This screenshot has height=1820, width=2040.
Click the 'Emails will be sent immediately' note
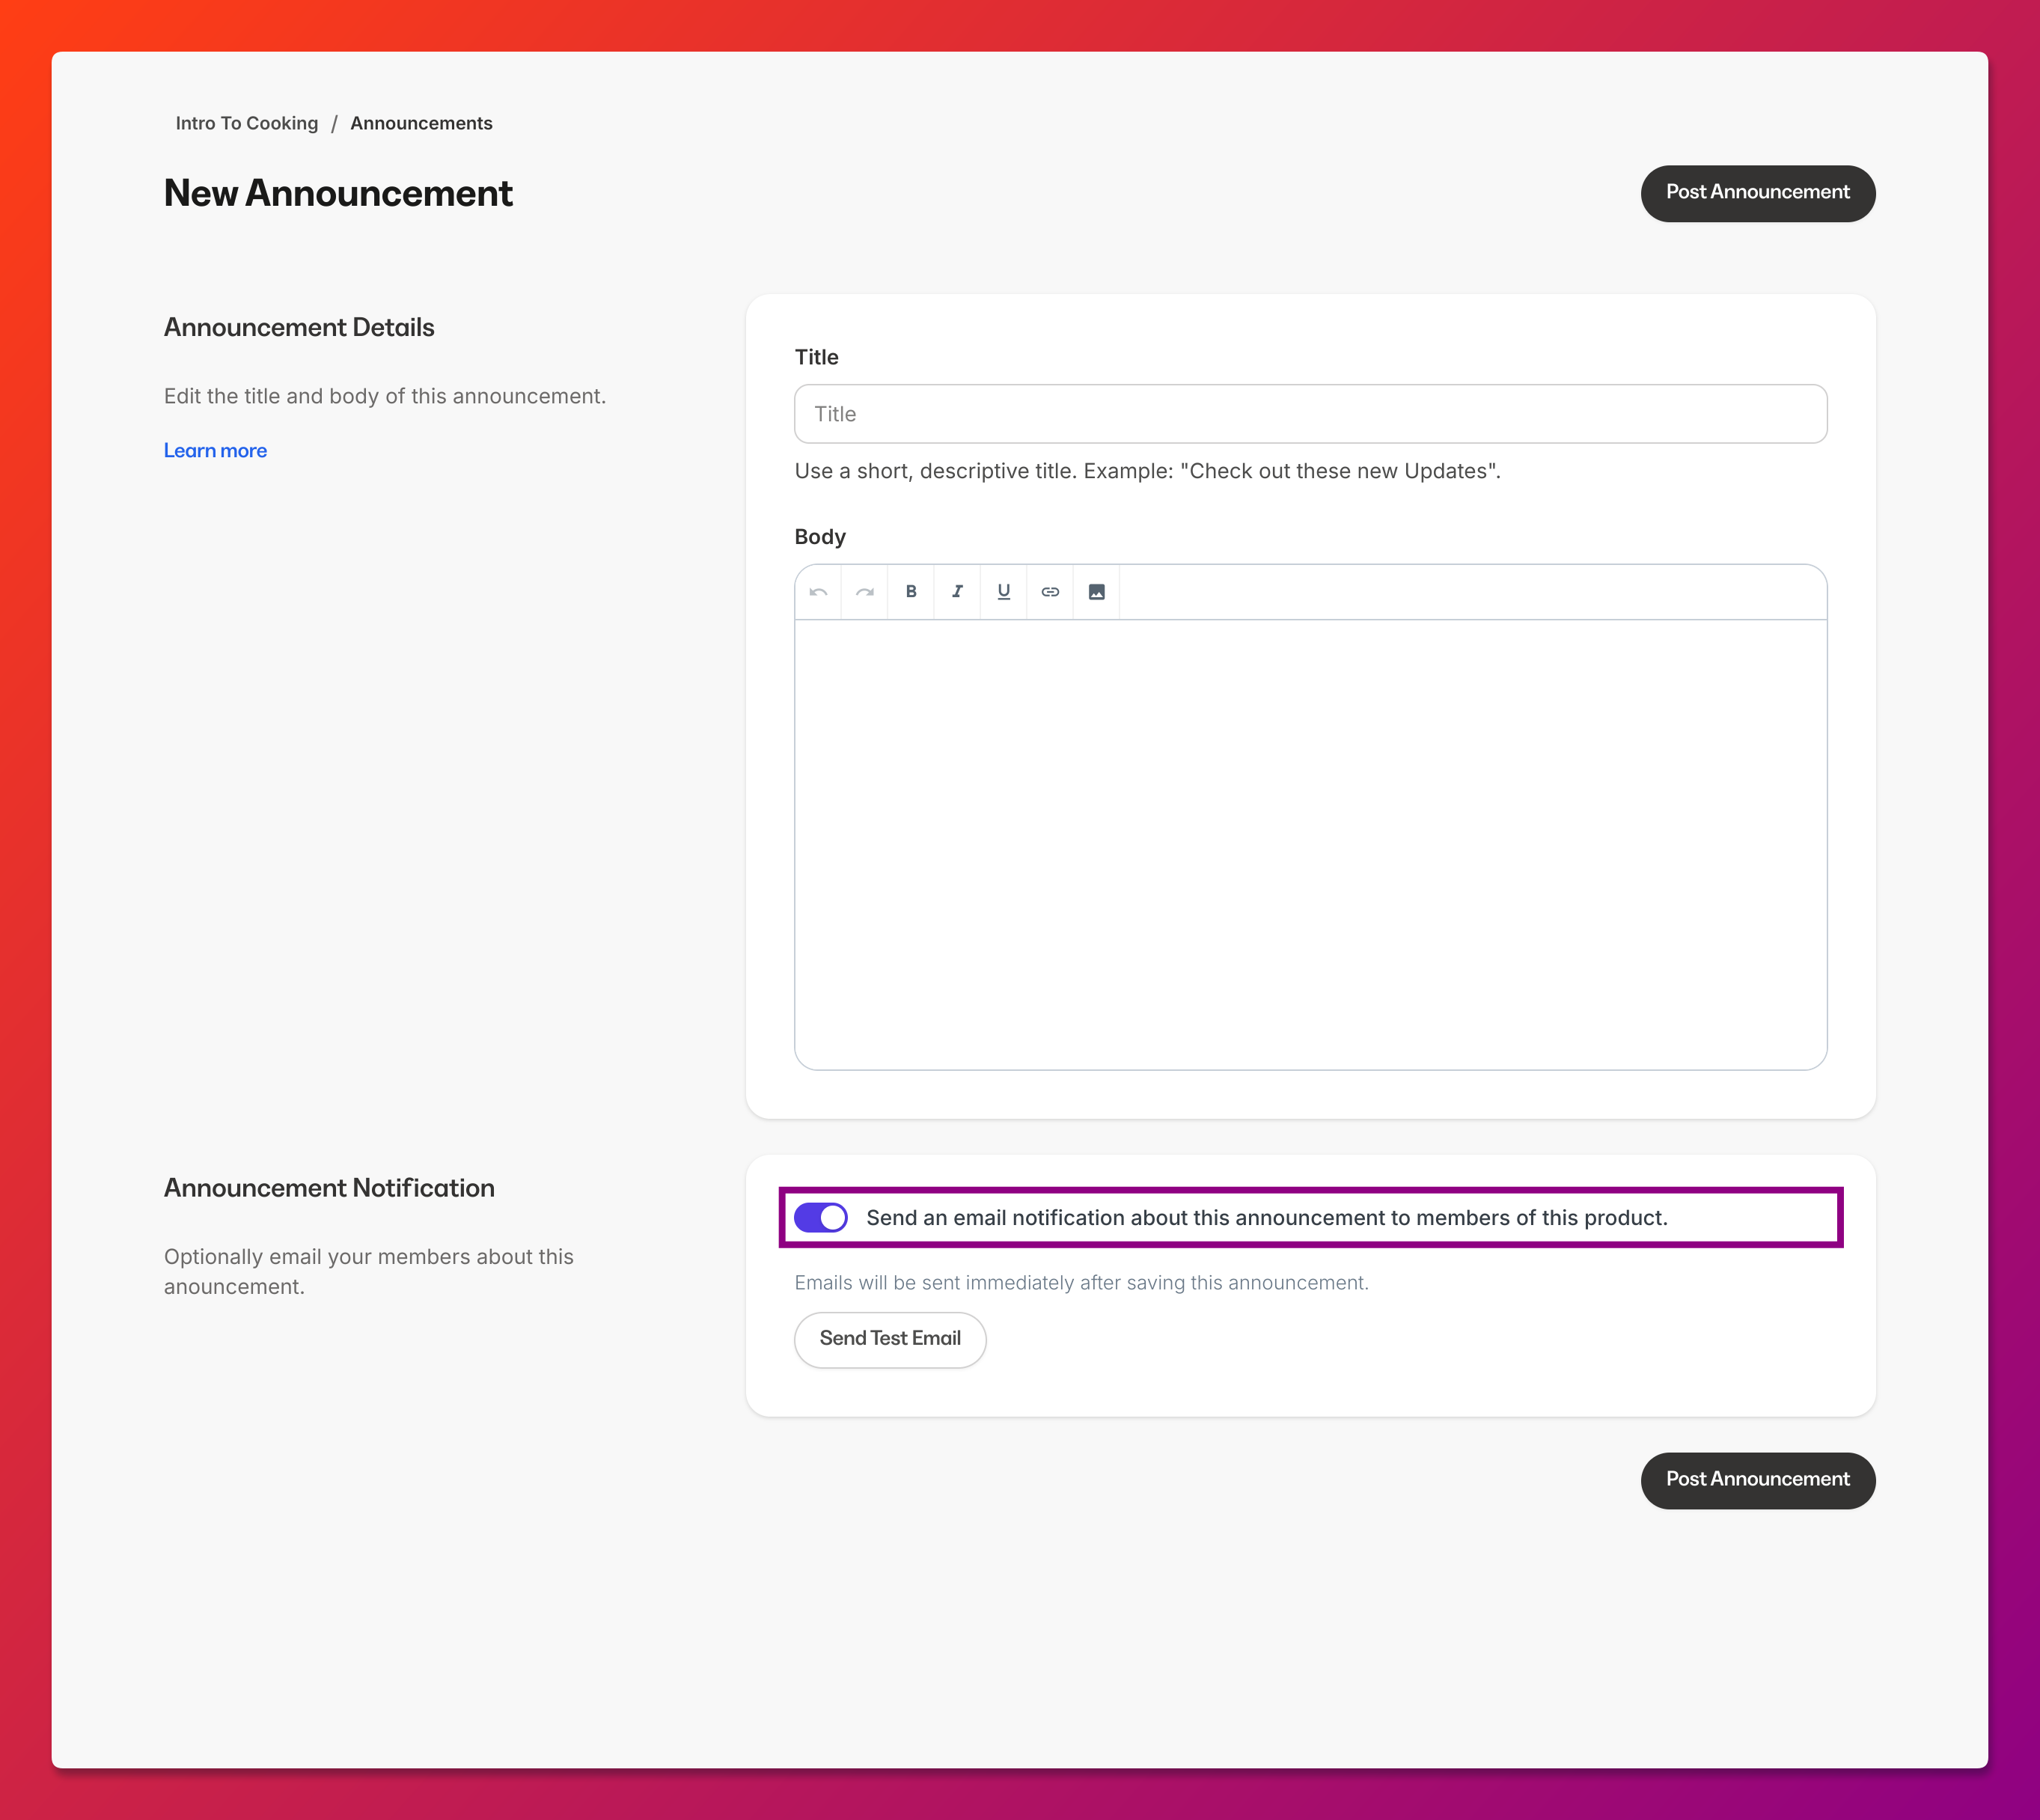1082,1283
